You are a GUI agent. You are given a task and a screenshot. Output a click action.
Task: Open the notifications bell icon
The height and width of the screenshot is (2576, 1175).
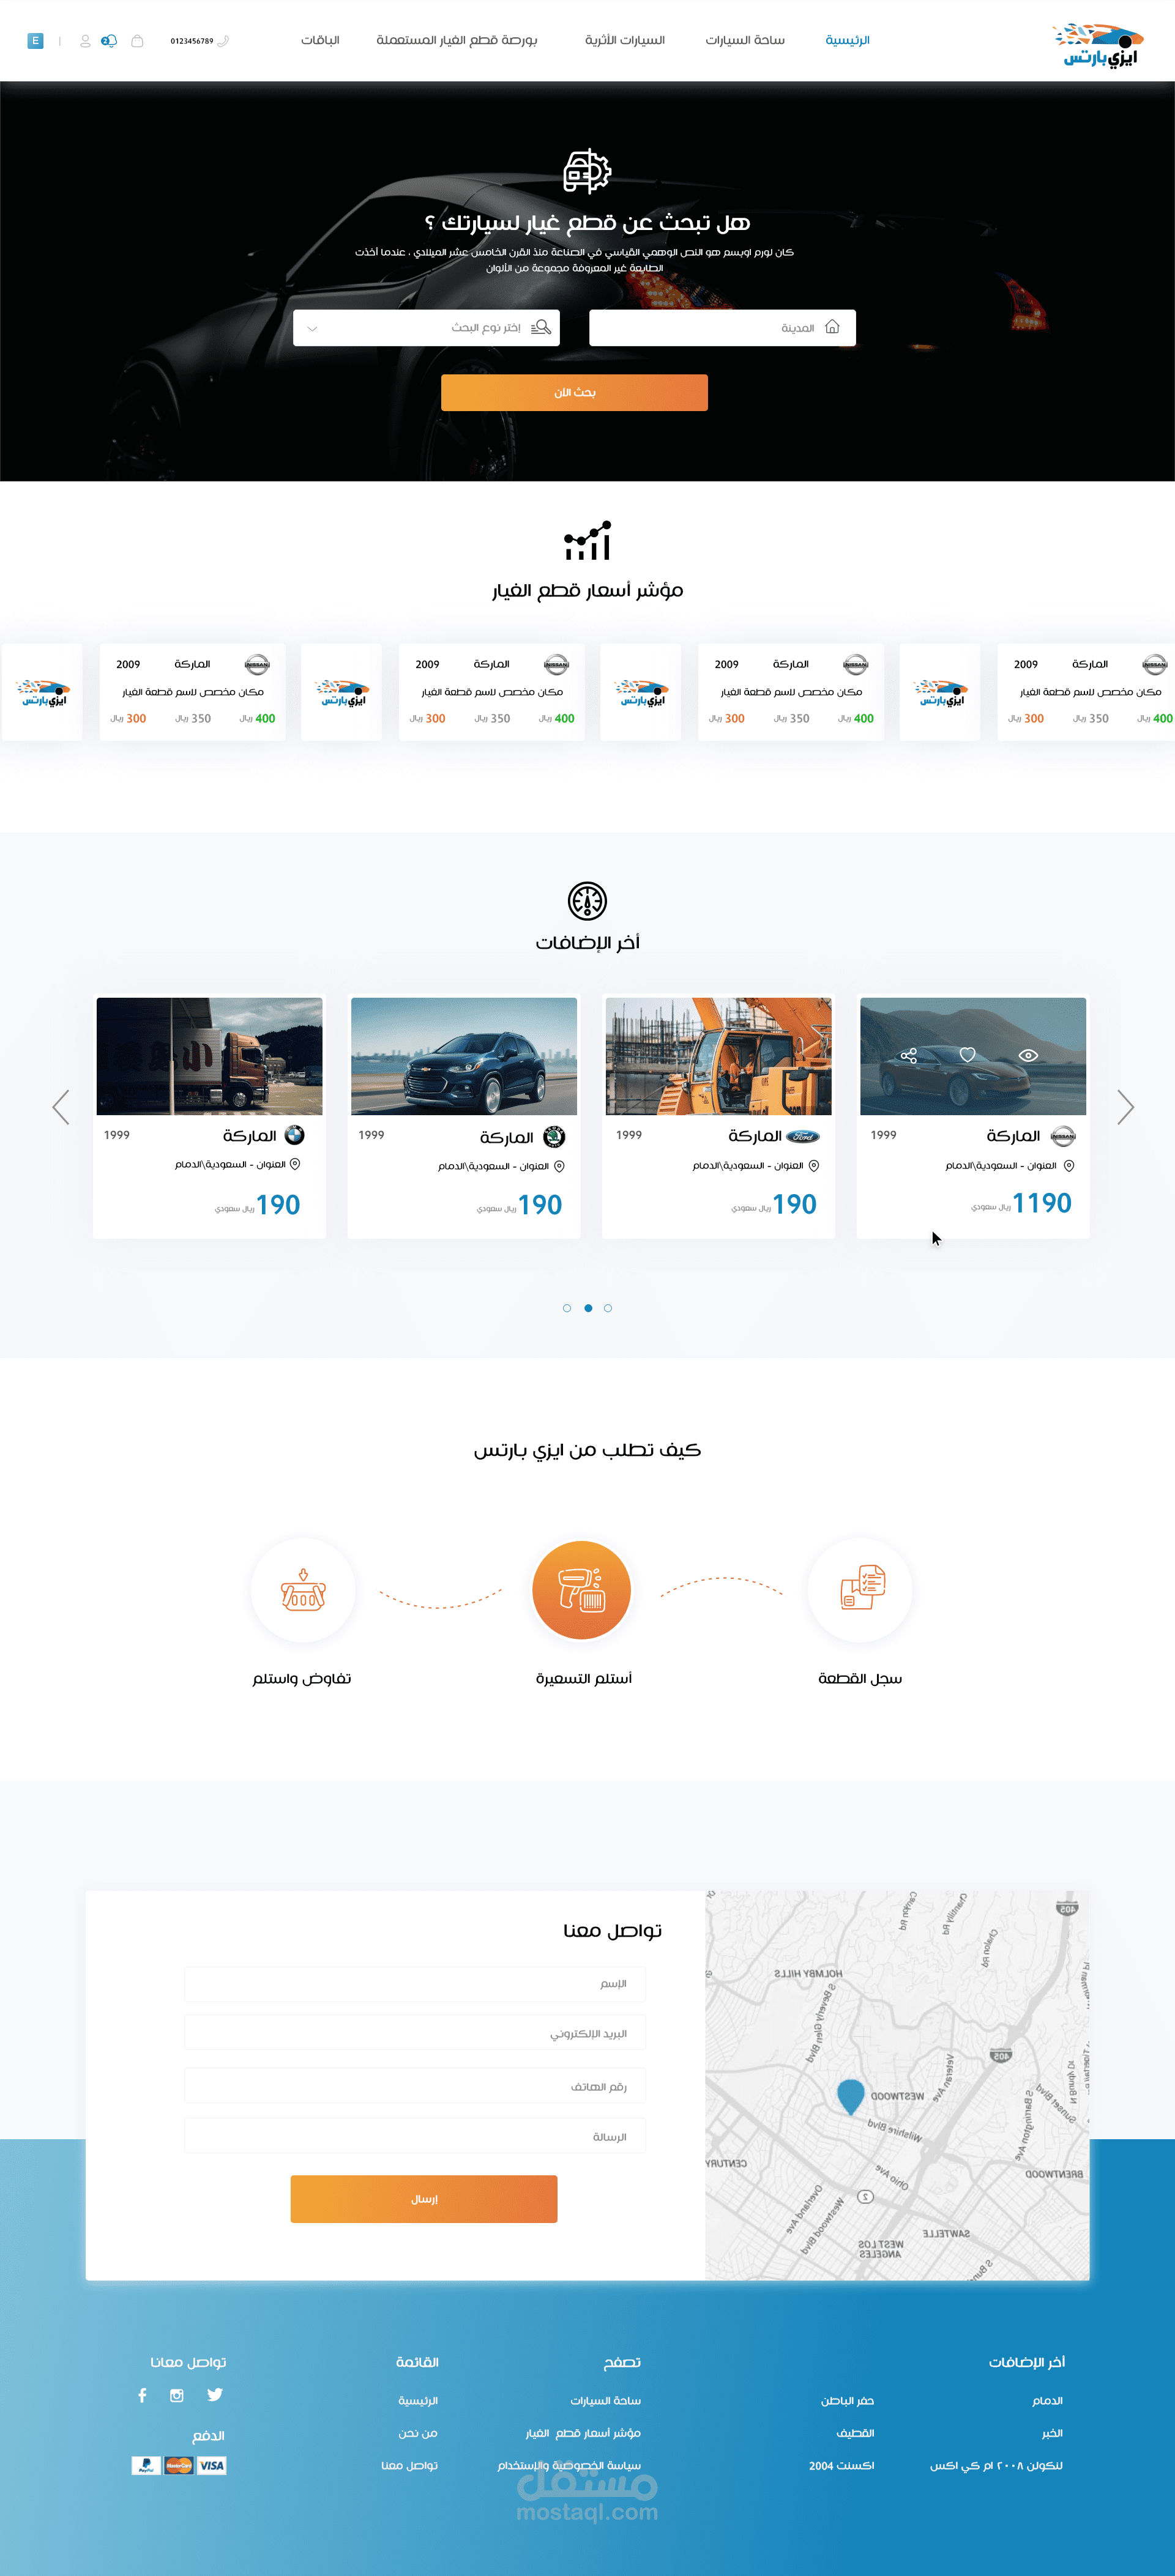click(109, 41)
